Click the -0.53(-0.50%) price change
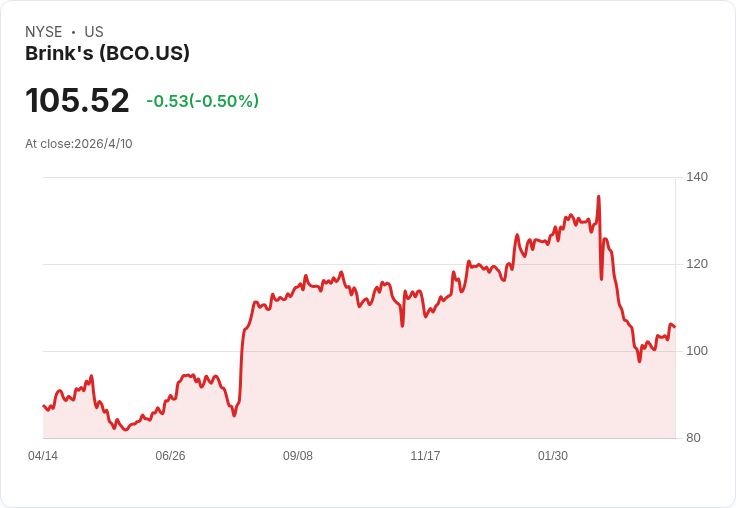Image resolution: width=736 pixels, height=508 pixels. [x=202, y=101]
